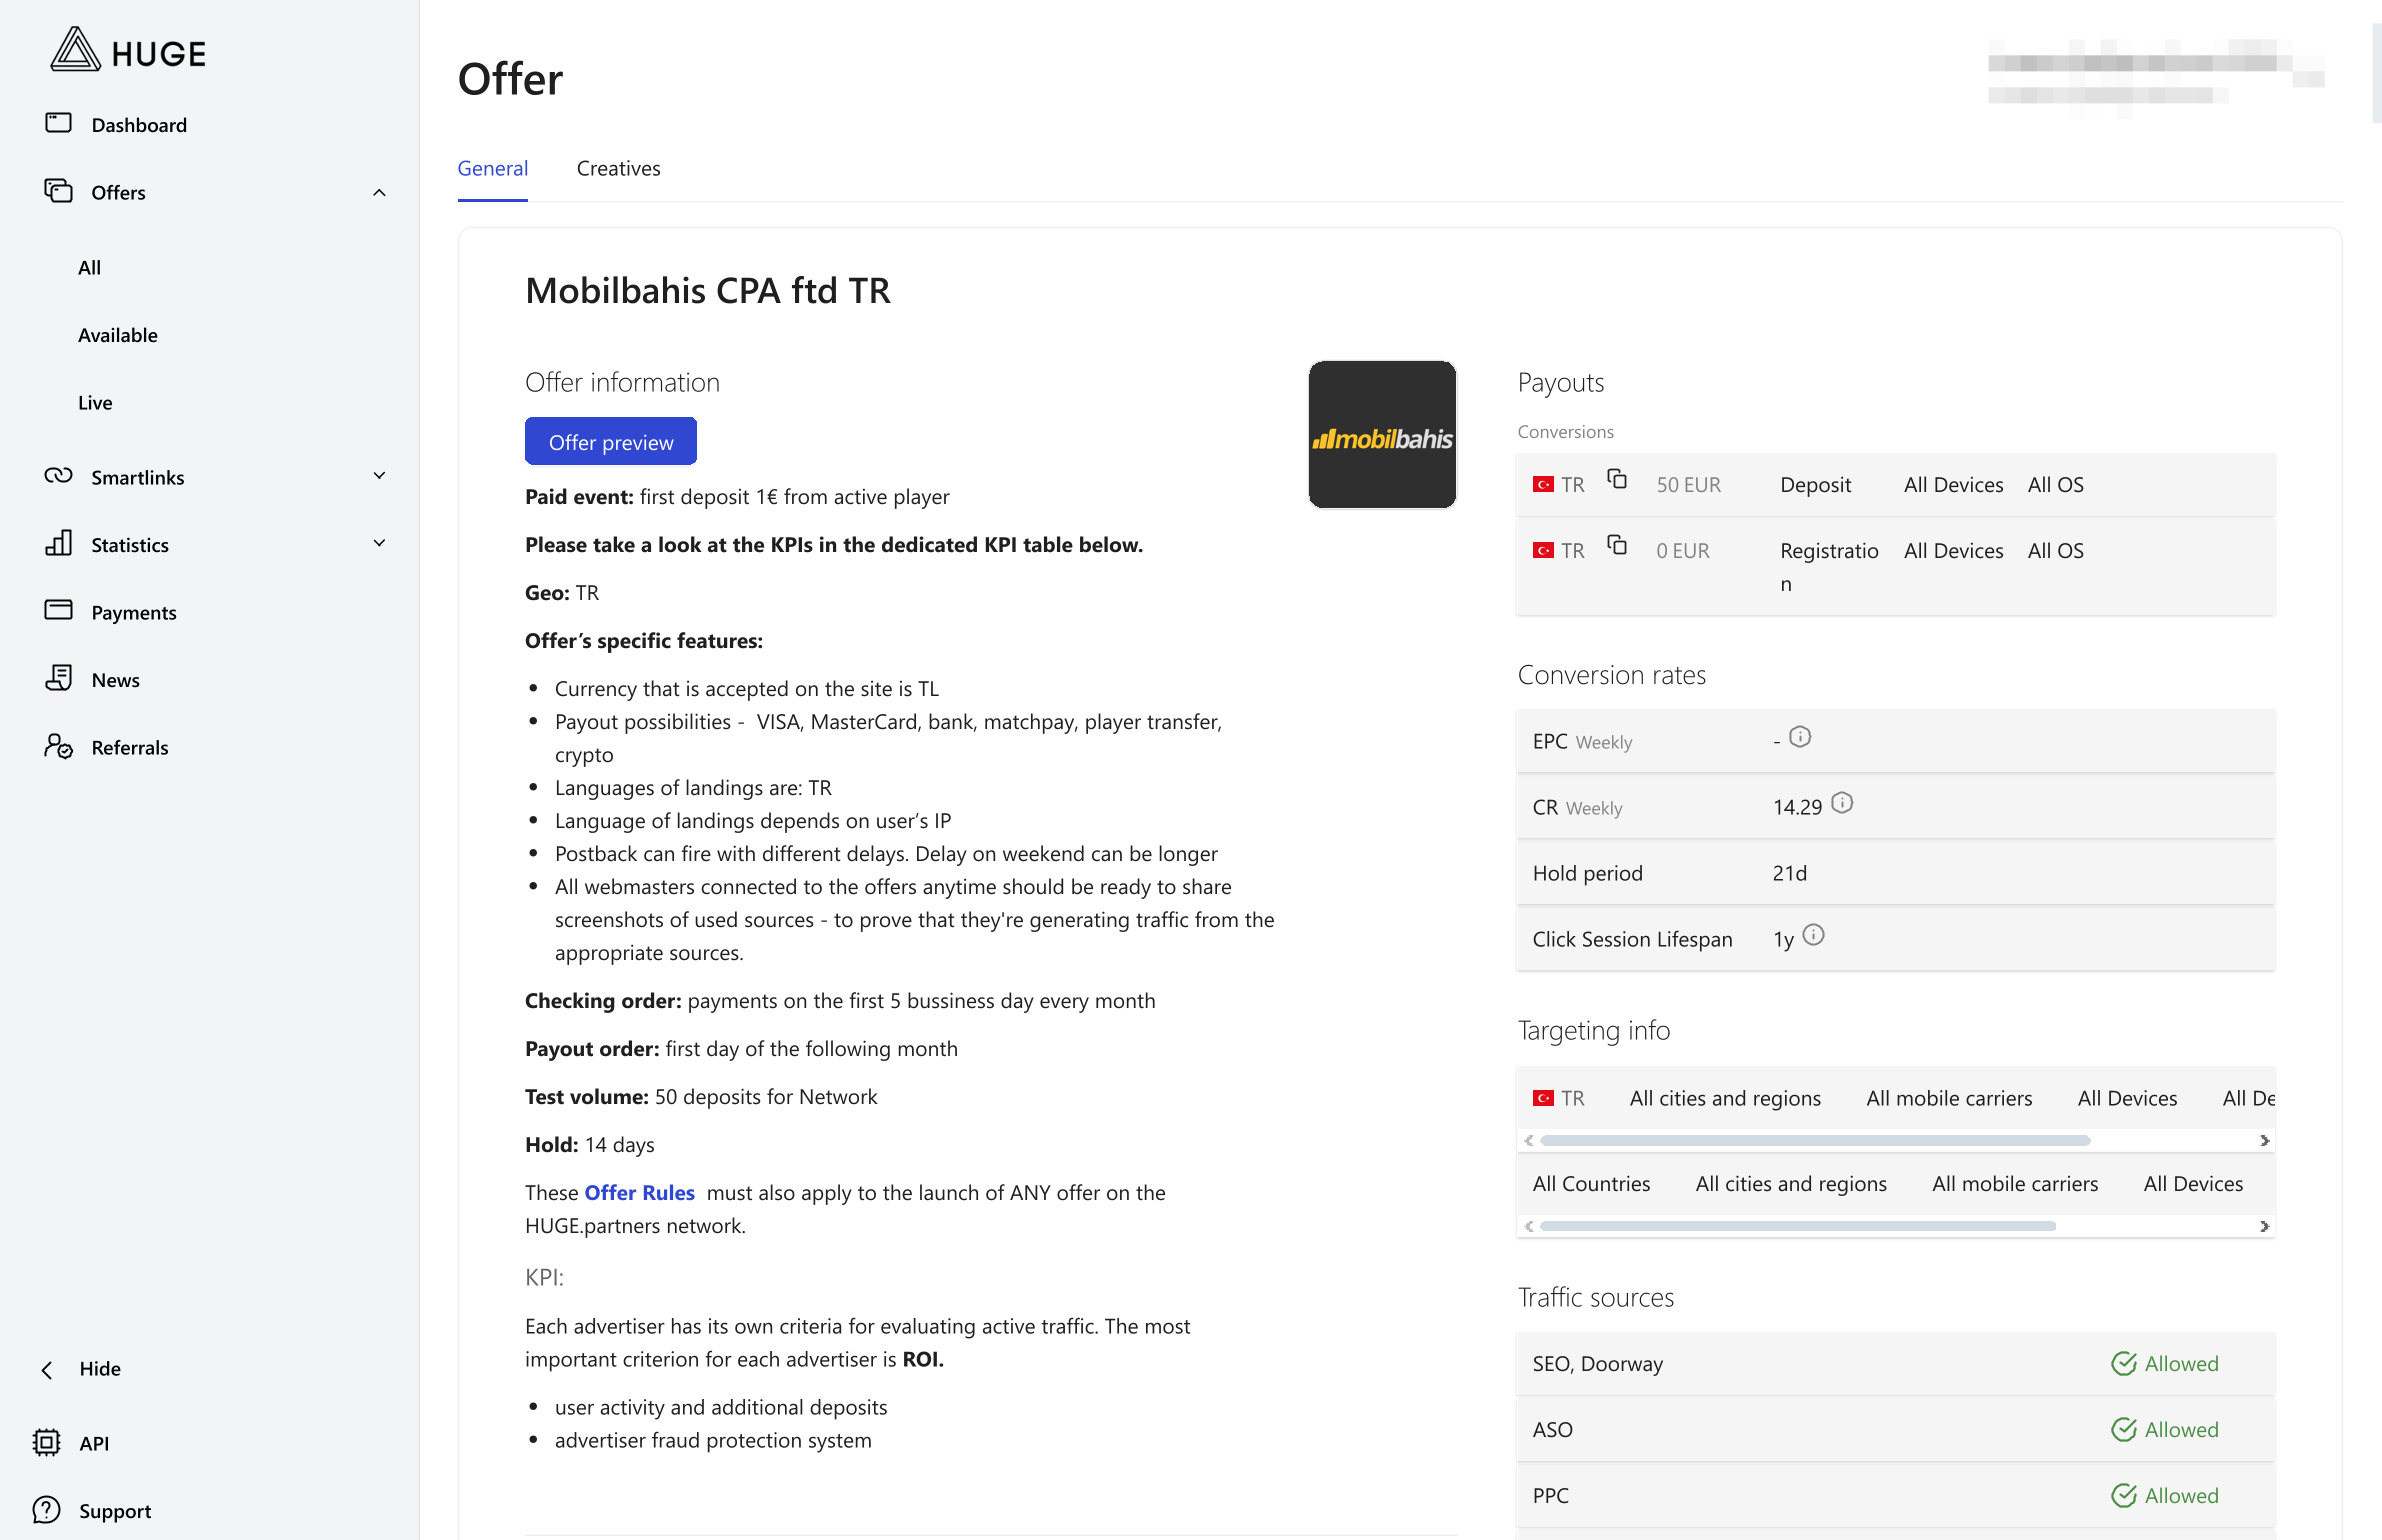
Task: Click left arrow on All Countries targeting row
Action: click(1529, 1227)
